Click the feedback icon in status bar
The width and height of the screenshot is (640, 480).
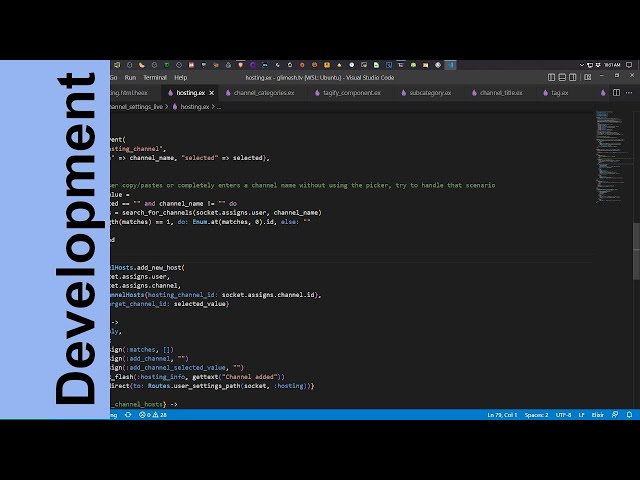click(x=615, y=415)
